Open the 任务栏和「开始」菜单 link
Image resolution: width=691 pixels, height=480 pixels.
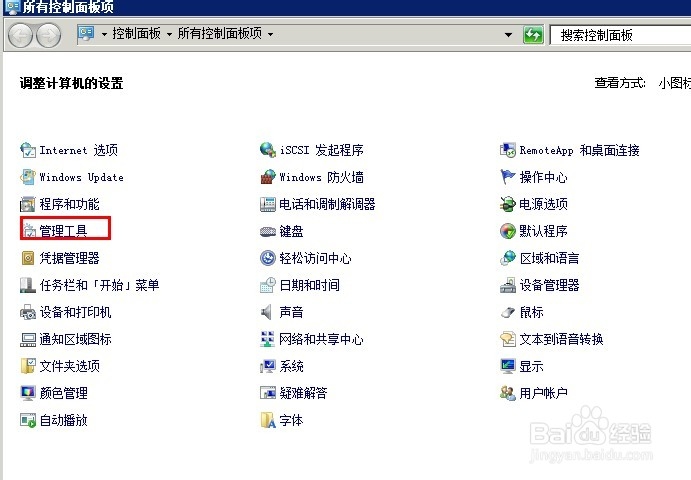point(99,285)
